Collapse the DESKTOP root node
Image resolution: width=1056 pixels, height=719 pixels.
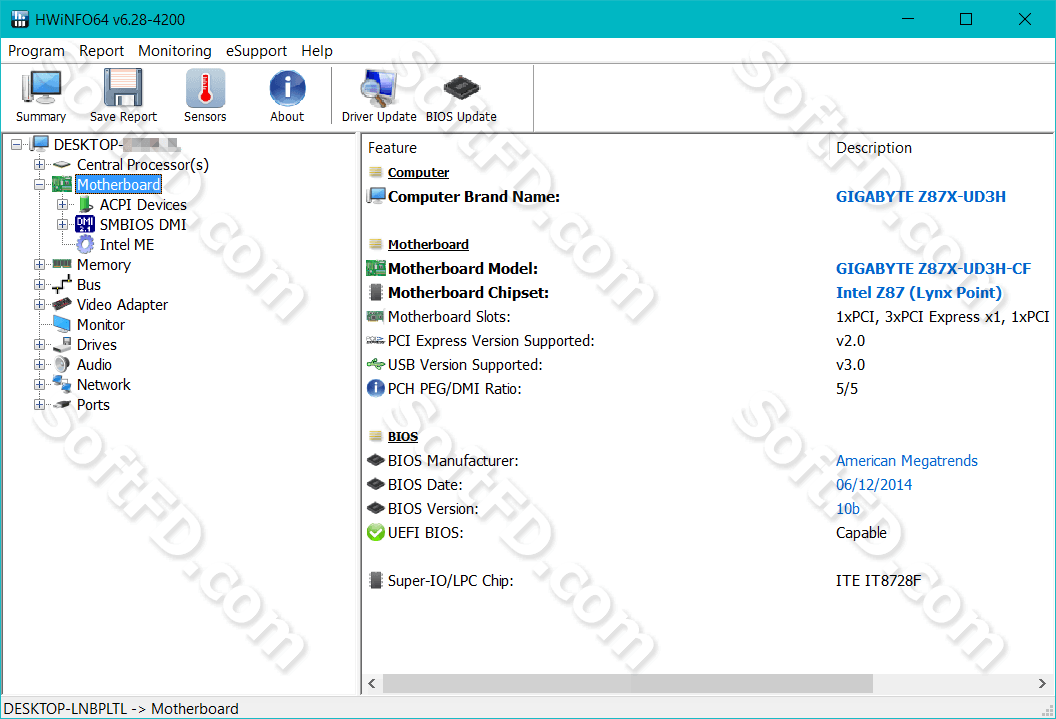tap(16, 144)
